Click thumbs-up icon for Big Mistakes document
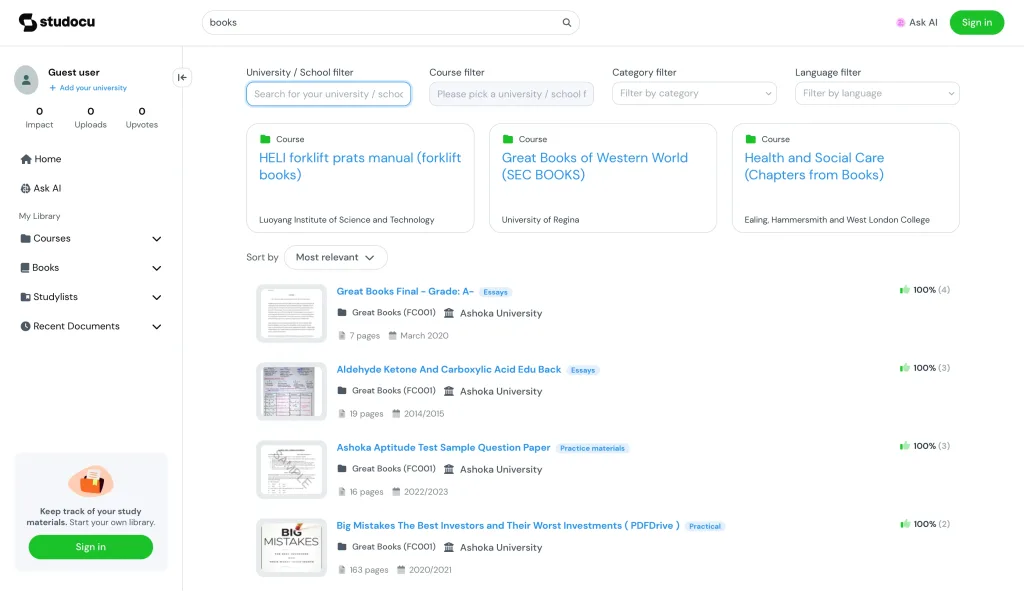 tap(904, 524)
